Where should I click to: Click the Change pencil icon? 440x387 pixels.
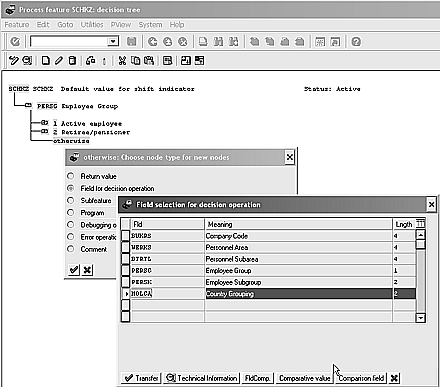59,60
